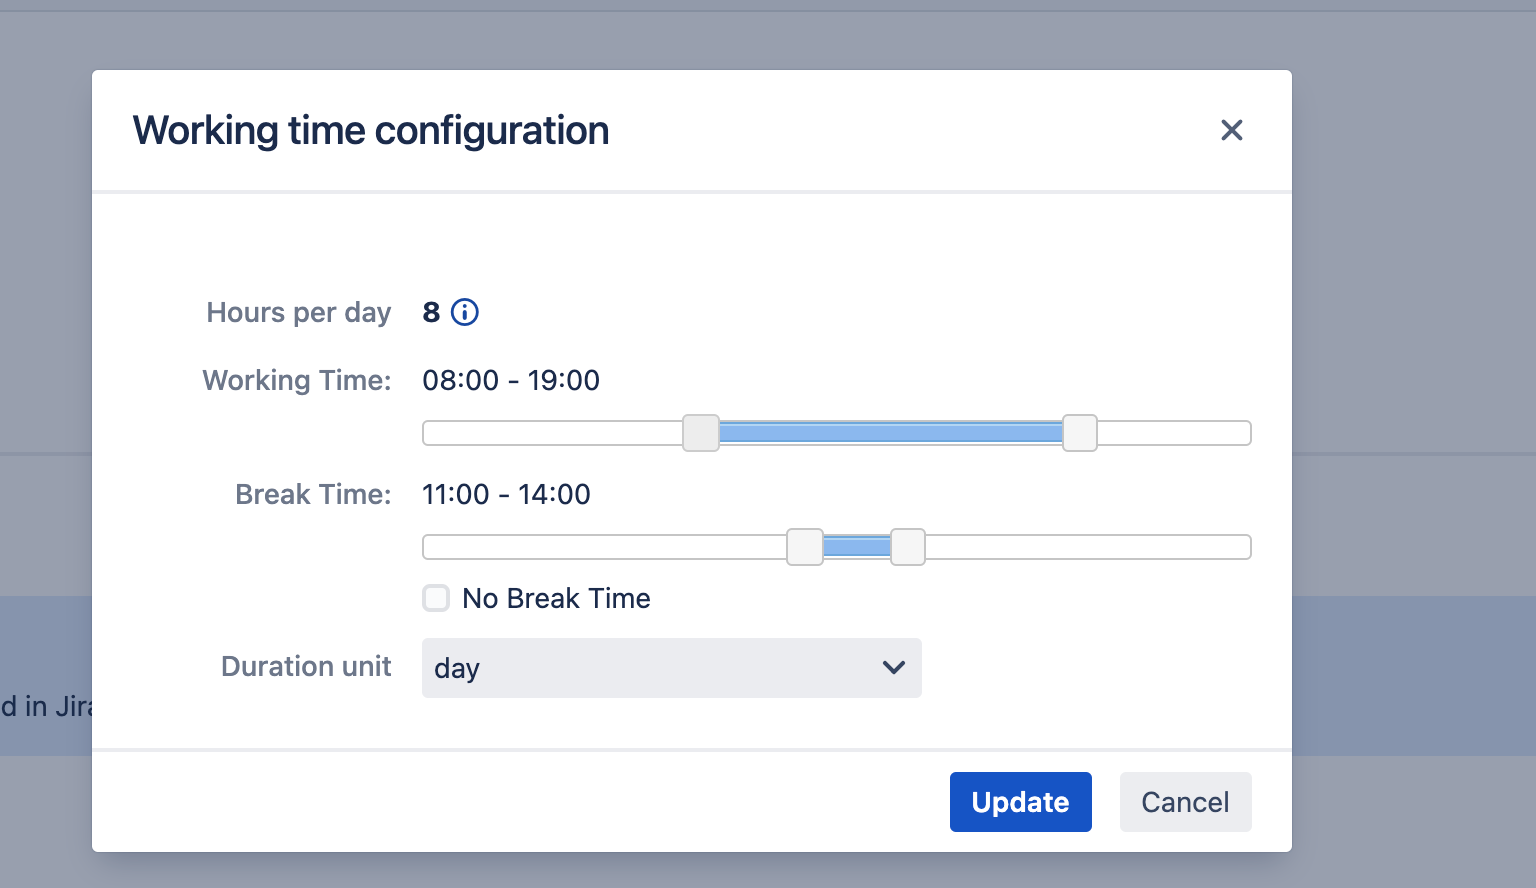Screen dimensions: 1536x888
Task: Click the Break Time start slider handle
Action: [x=805, y=547]
